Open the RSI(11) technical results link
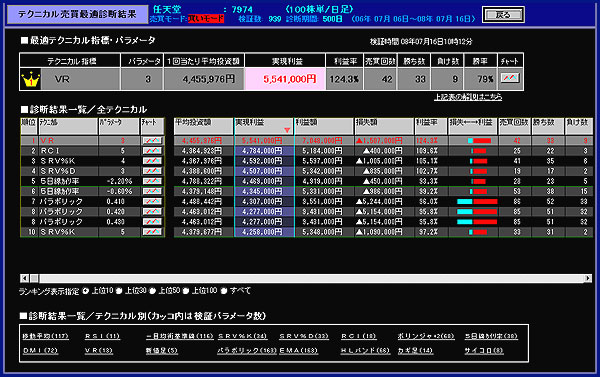The width and height of the screenshot is (600, 377). pos(102,336)
